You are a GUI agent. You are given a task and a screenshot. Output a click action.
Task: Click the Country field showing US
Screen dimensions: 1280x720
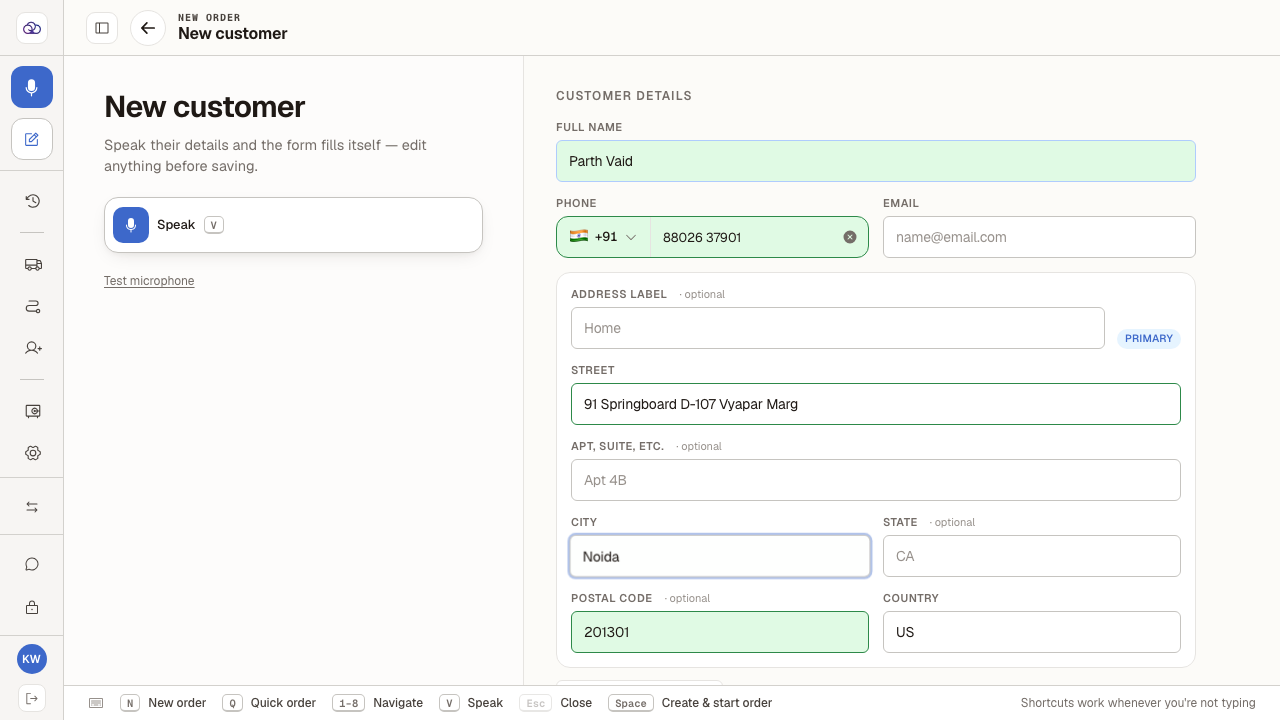(1032, 632)
